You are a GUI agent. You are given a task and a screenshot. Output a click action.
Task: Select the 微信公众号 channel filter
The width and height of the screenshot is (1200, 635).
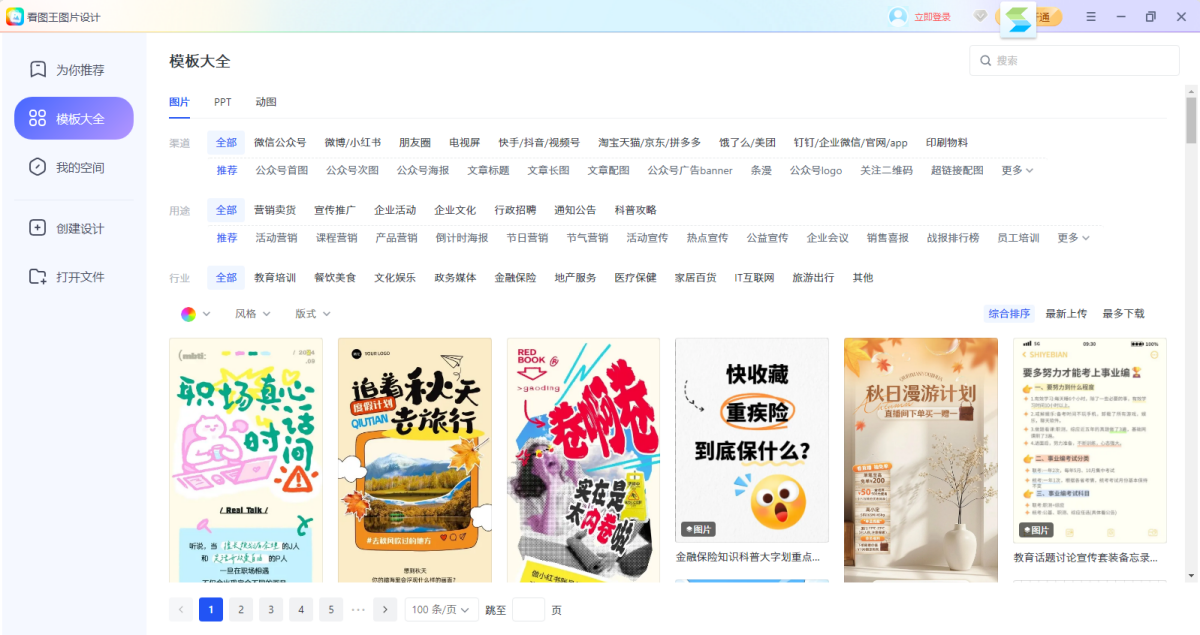[280, 143]
